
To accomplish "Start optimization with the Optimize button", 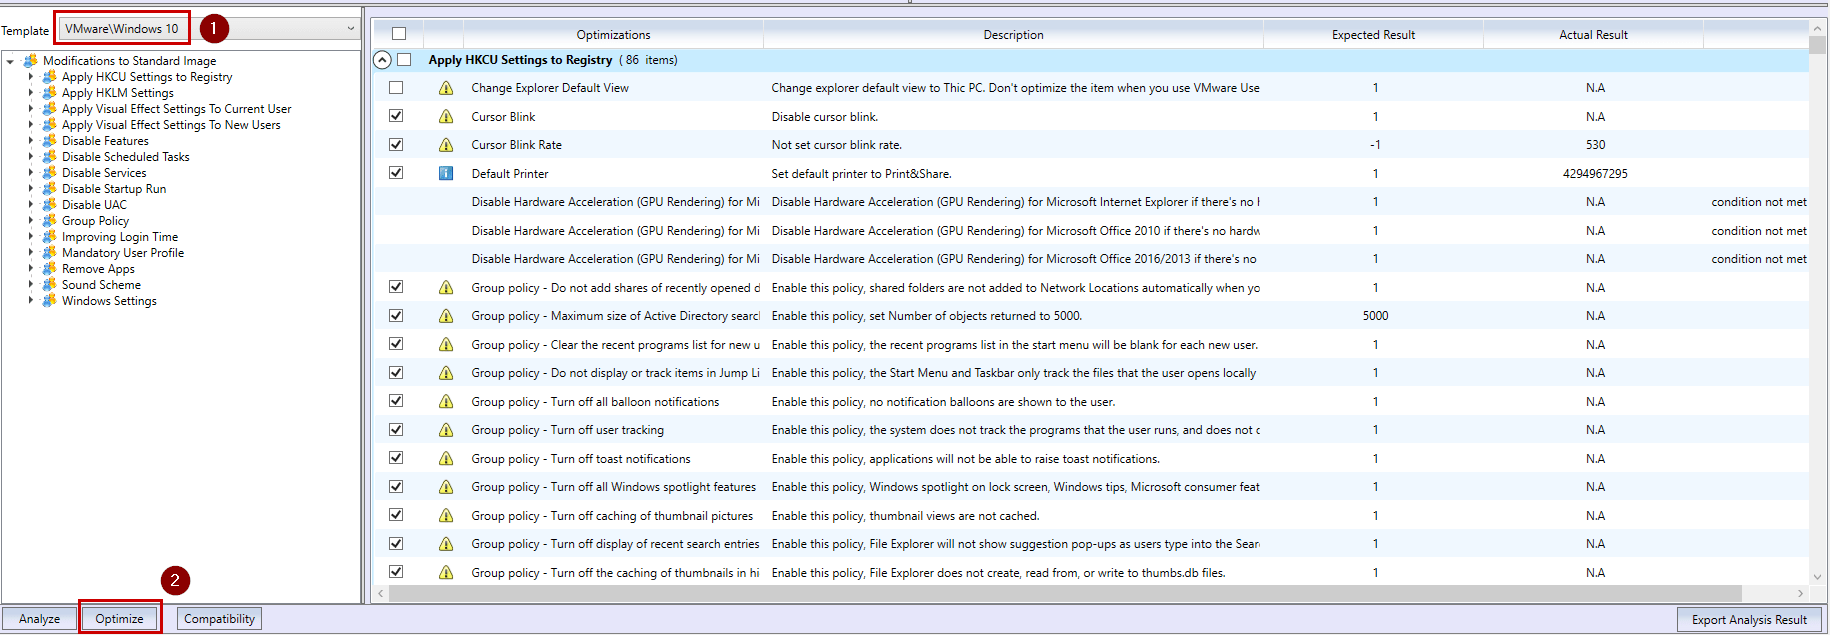I will point(120,619).
